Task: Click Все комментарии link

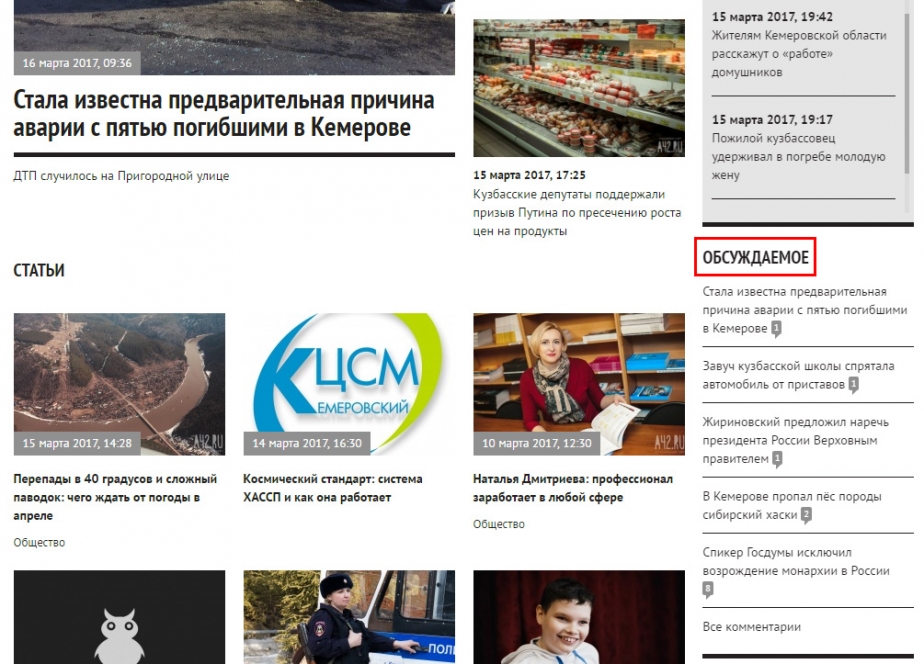Action: click(751, 627)
